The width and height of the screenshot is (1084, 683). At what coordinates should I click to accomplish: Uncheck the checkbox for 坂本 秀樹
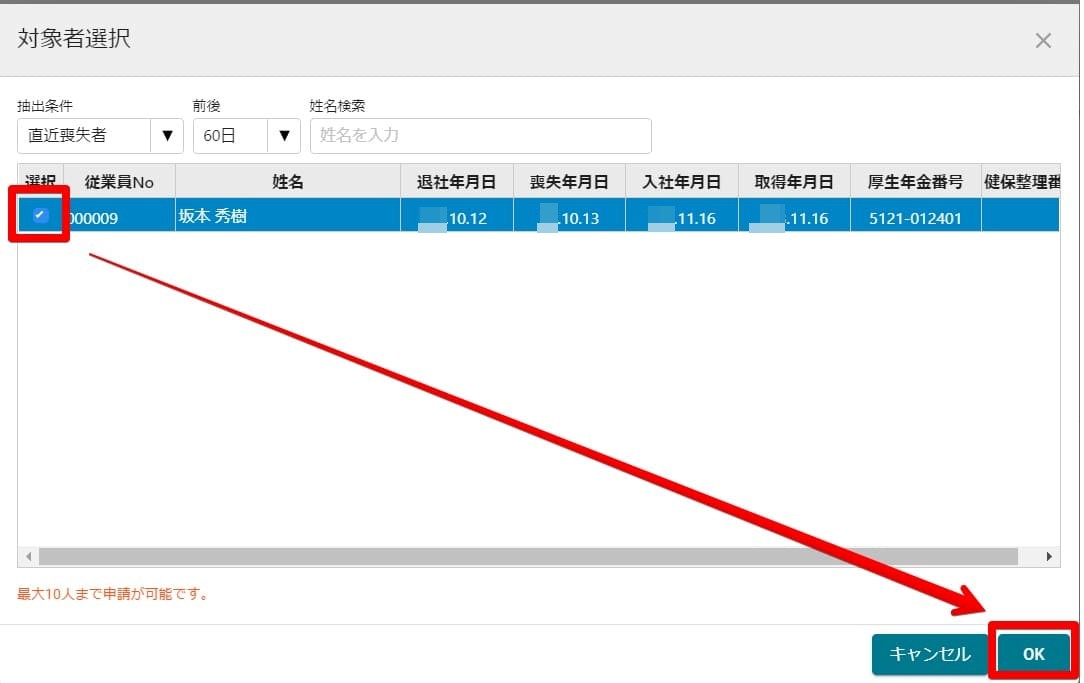click(x=40, y=215)
